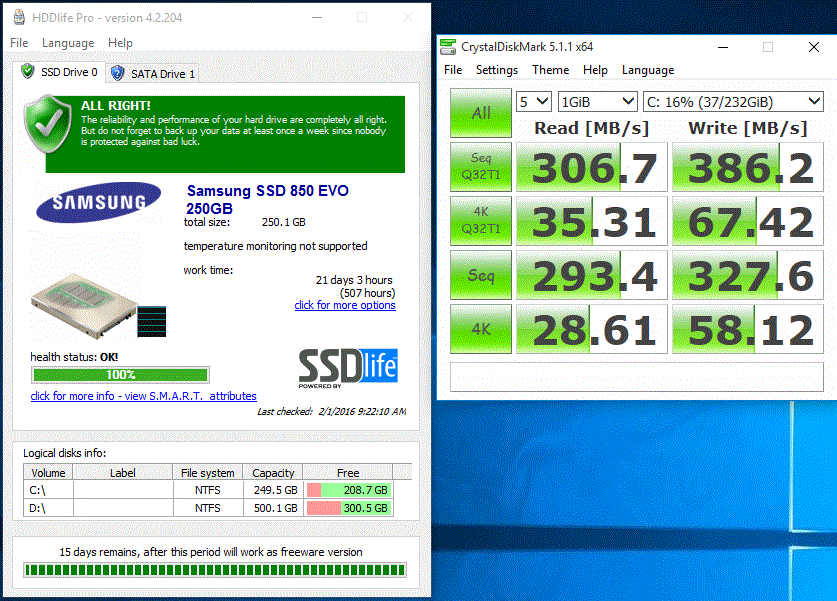
Task: Click the C:\ free space bar 208.7 GB
Action: (x=349, y=490)
